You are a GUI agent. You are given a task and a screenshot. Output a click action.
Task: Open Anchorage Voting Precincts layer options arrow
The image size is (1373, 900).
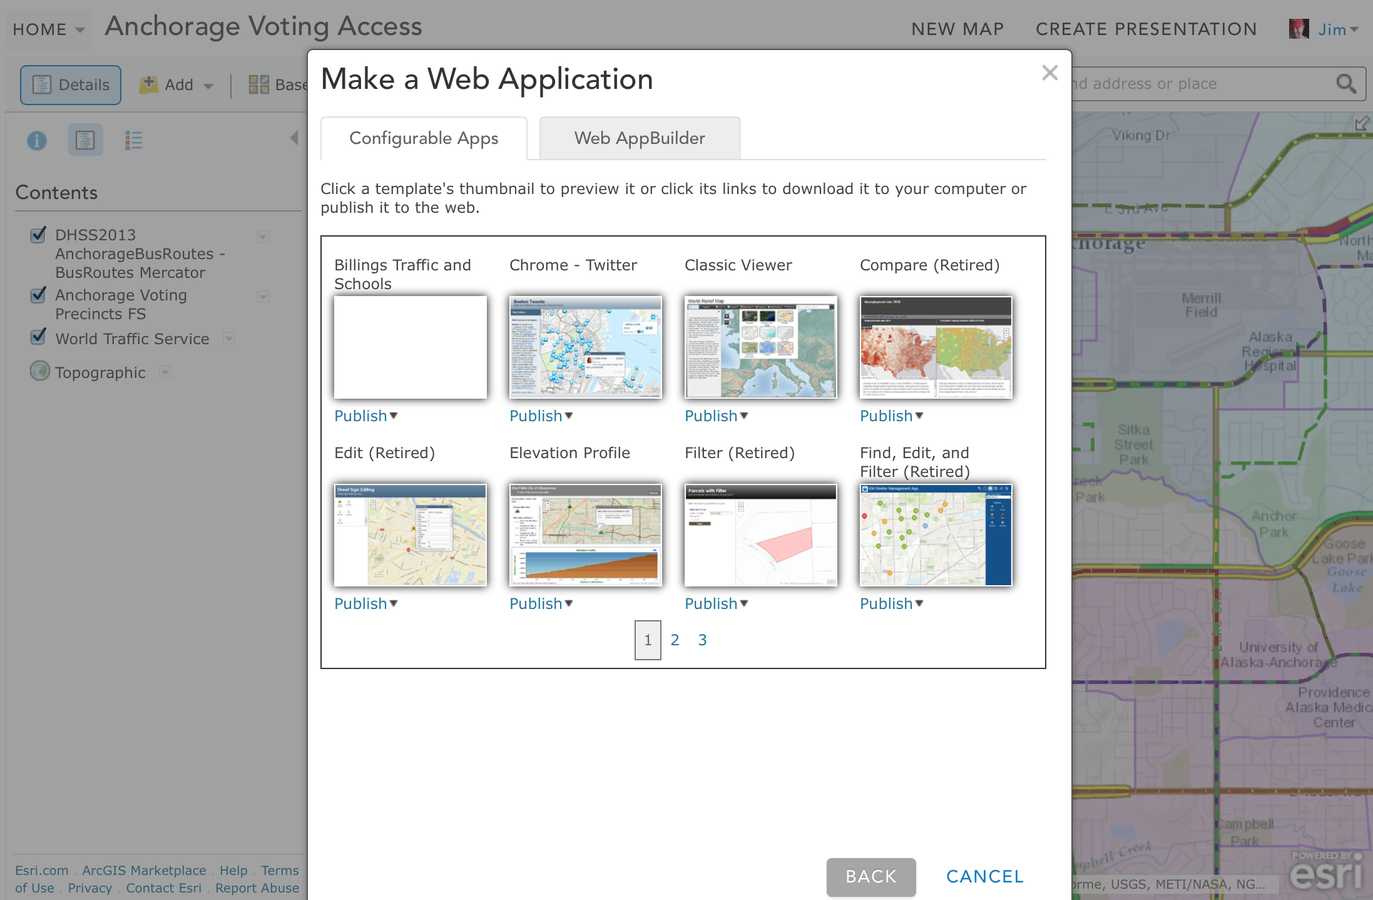point(263,297)
